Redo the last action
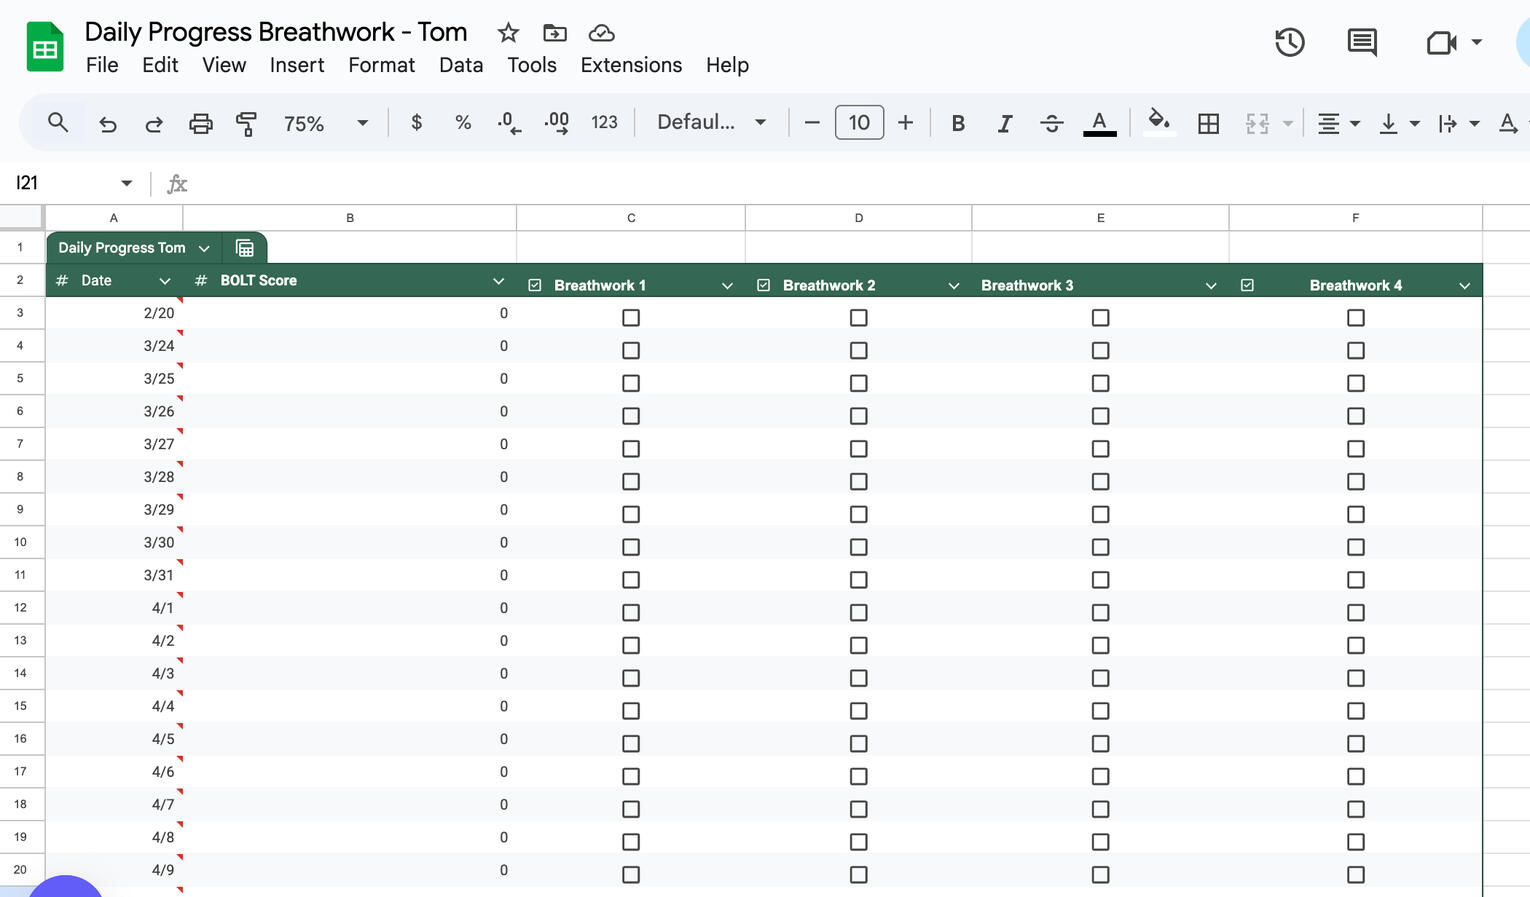 154,123
